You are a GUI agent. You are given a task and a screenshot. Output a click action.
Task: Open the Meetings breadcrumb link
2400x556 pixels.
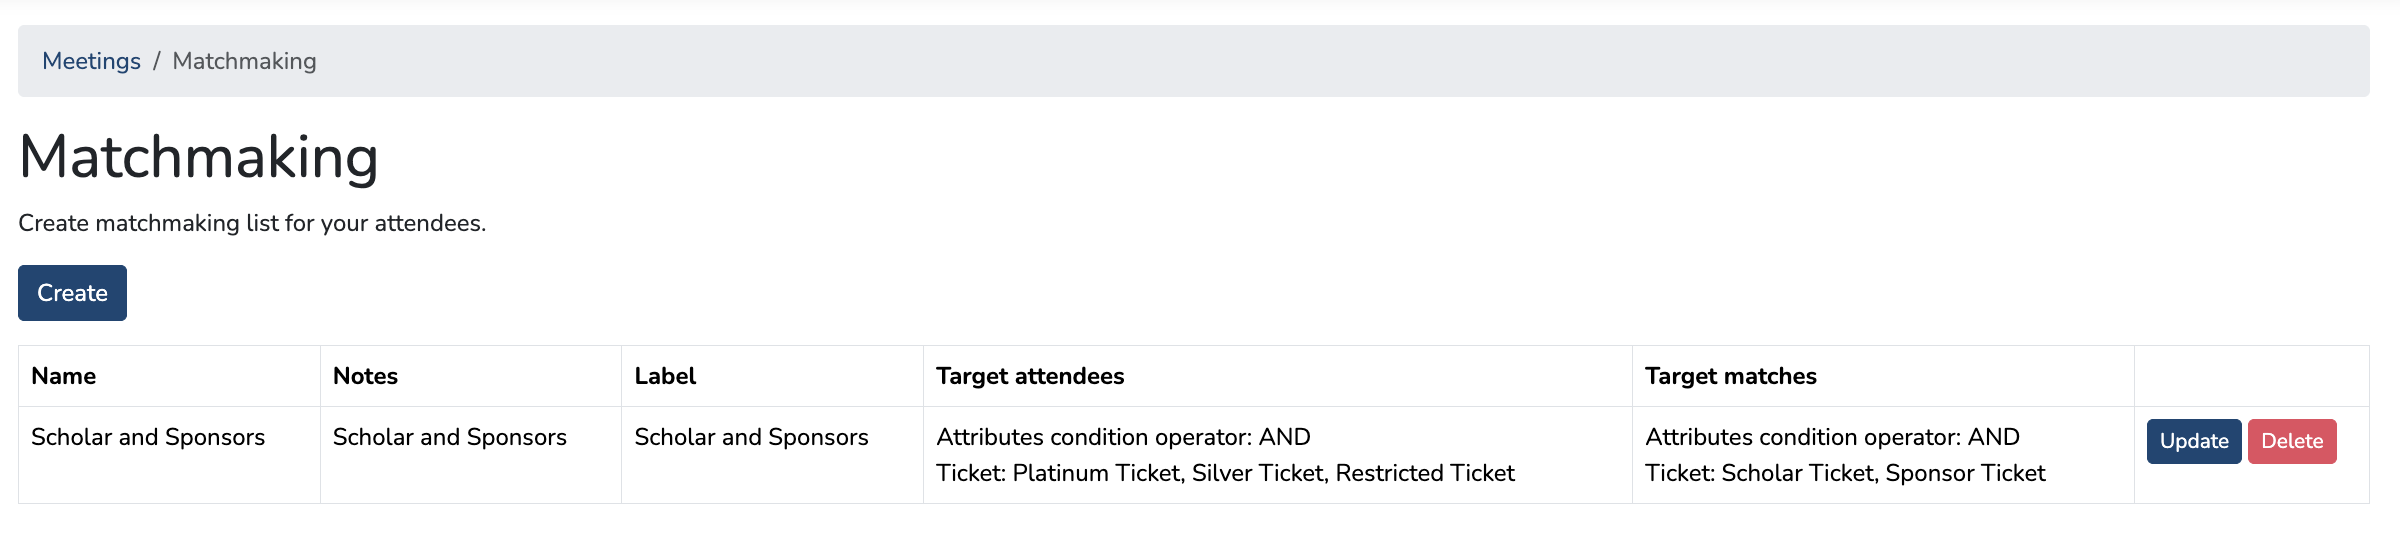91,61
